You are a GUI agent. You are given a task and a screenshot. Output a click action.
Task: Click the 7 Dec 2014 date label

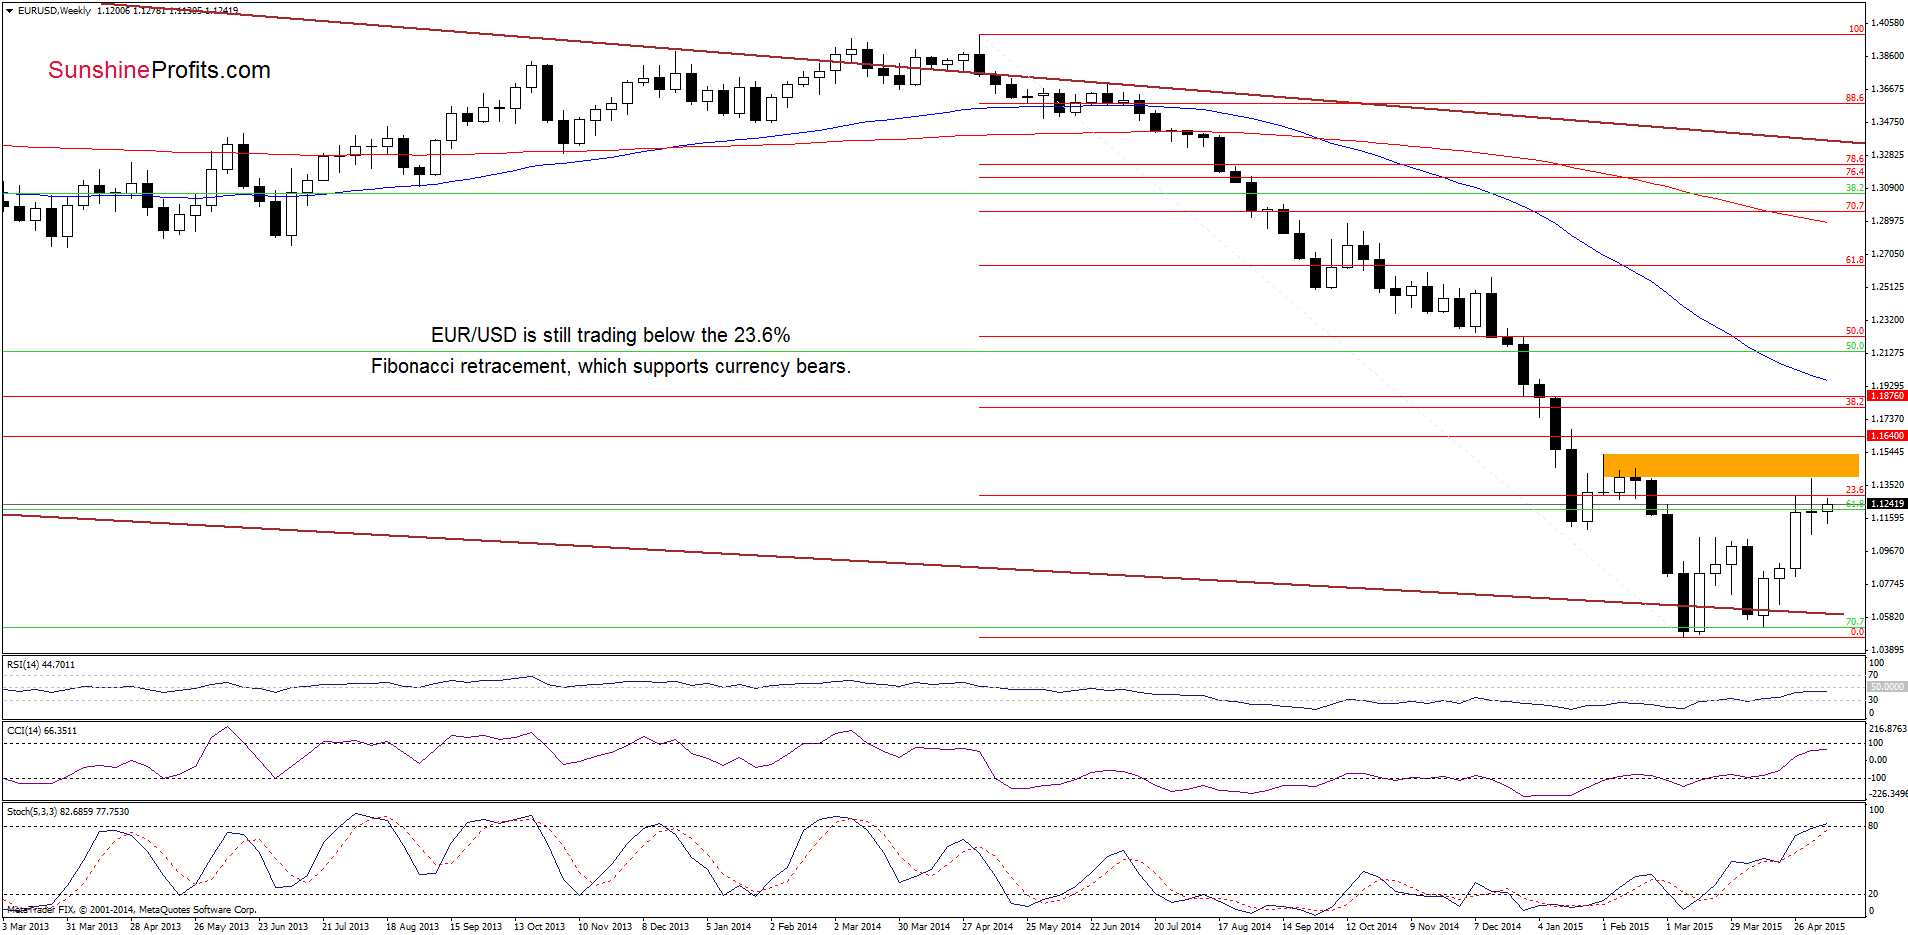pyautogui.click(x=1497, y=926)
